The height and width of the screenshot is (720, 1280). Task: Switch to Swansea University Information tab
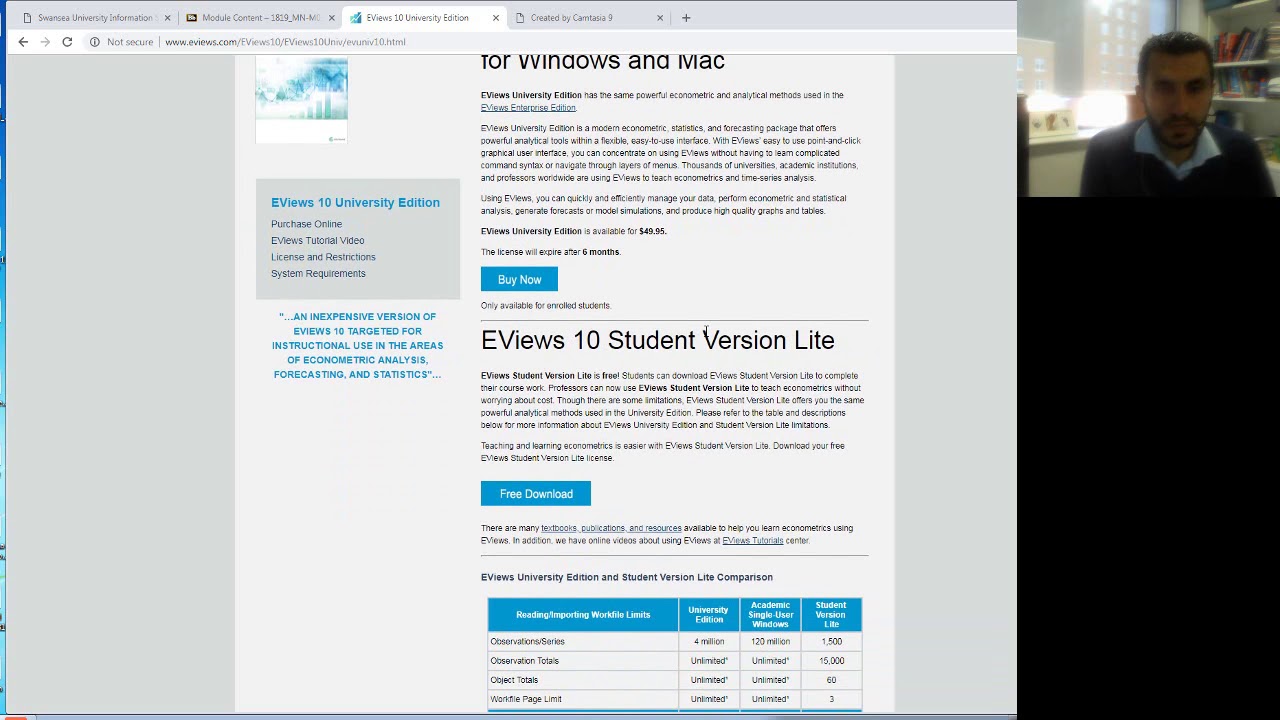click(95, 18)
